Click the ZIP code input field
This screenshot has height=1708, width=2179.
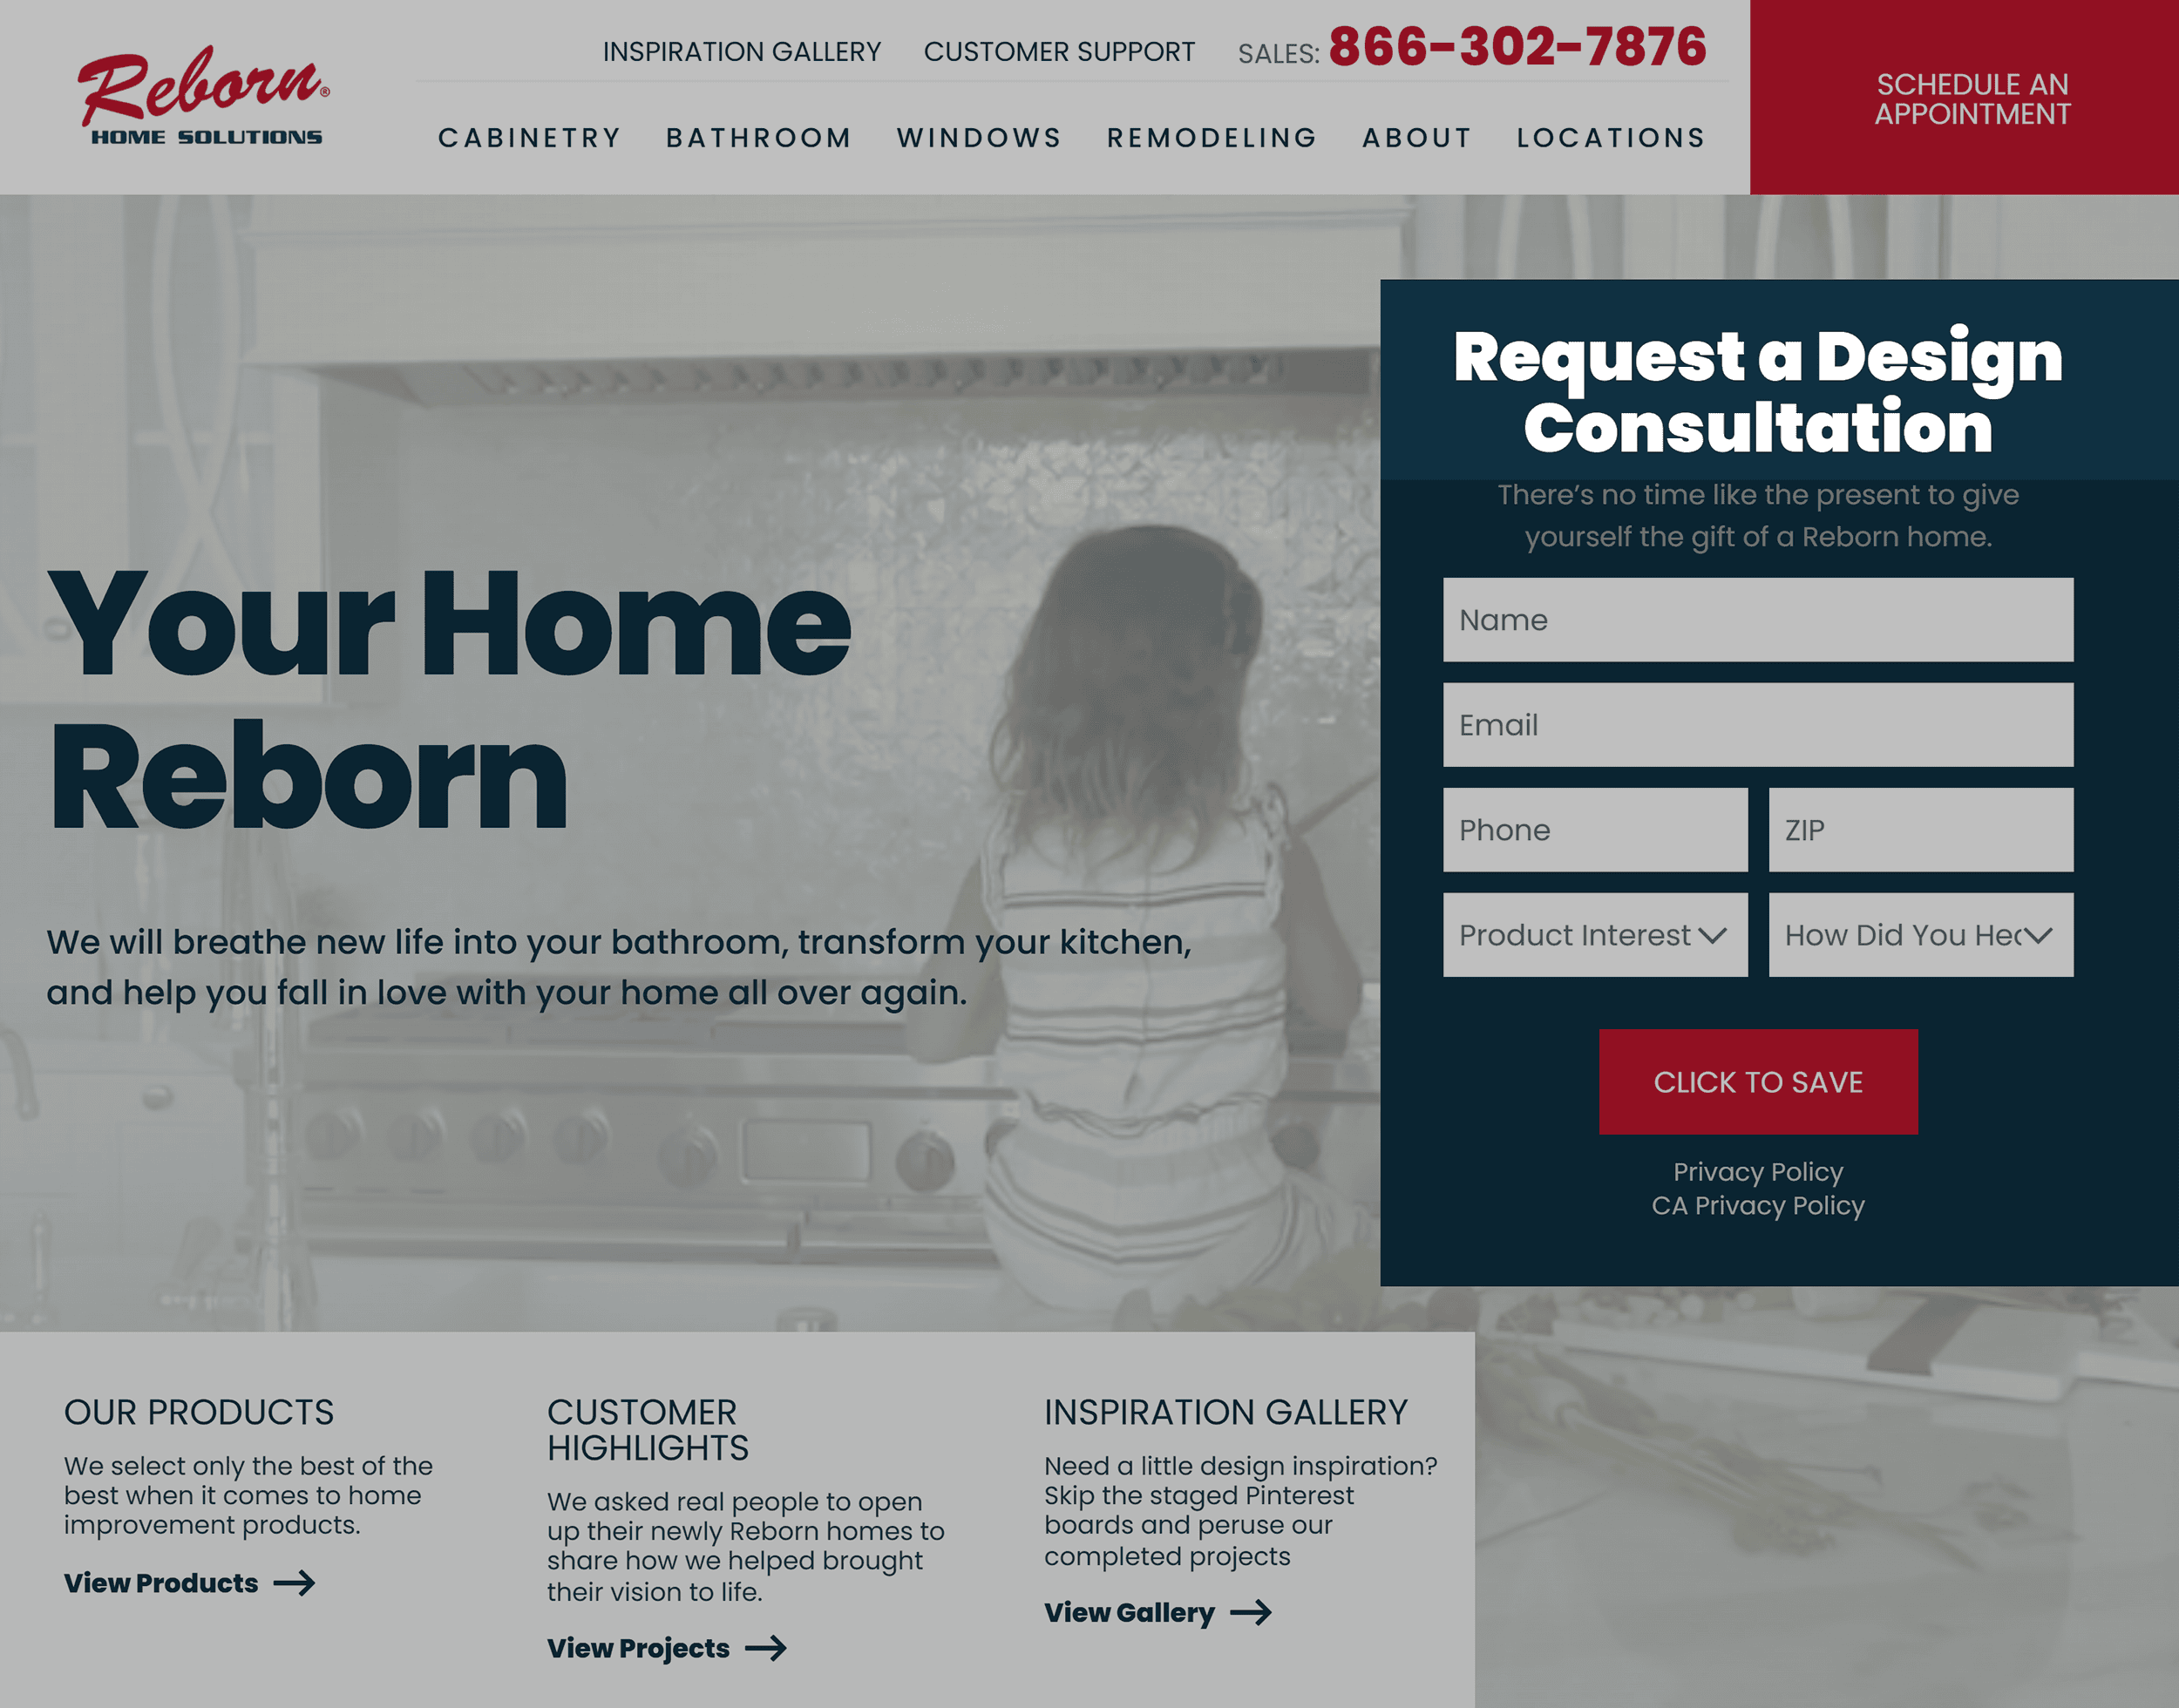(1921, 830)
